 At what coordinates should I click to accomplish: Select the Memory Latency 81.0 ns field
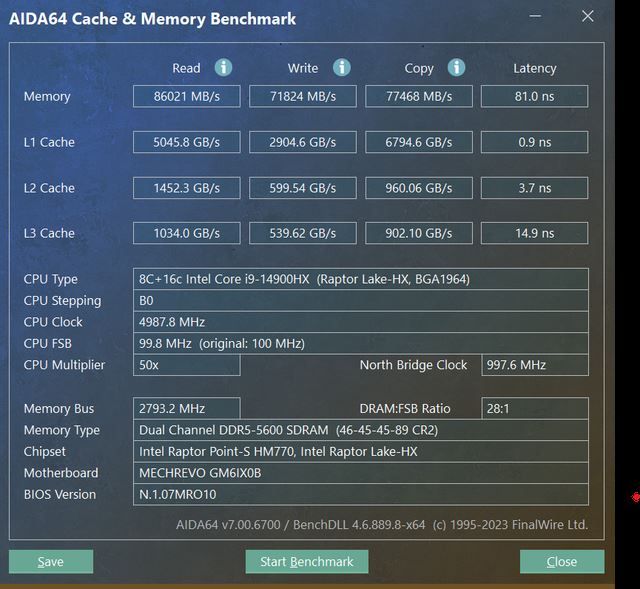point(534,97)
